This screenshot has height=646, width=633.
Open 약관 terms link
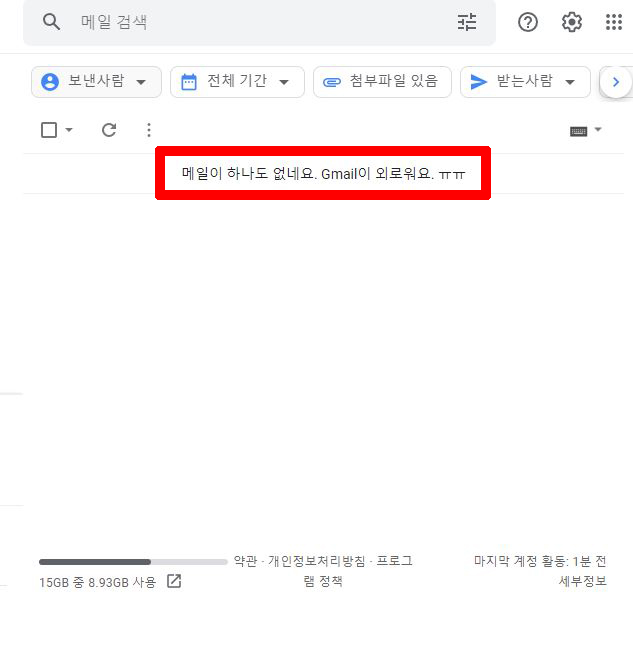tap(245, 561)
